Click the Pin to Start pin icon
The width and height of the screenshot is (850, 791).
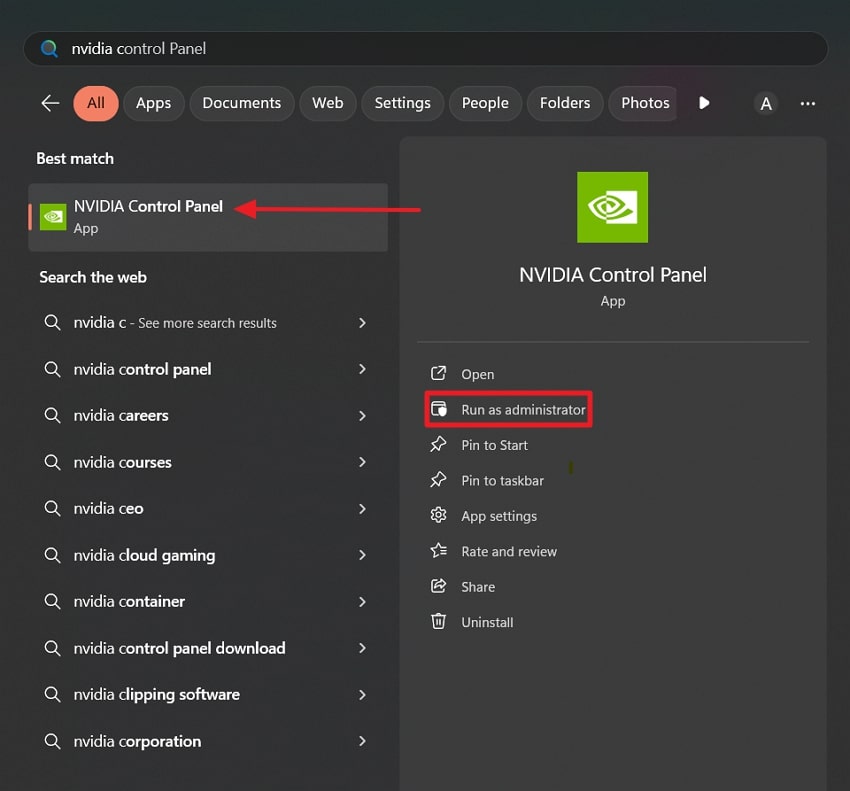click(438, 445)
